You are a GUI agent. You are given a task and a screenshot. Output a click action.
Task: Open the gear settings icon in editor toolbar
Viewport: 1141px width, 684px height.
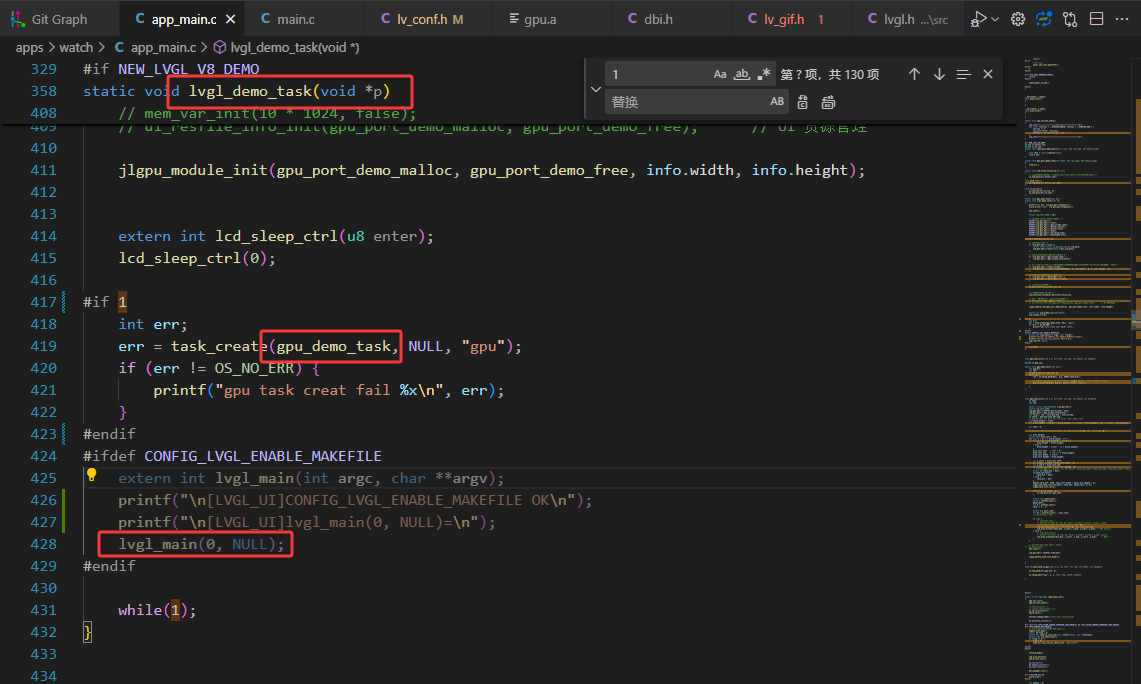click(x=1018, y=20)
